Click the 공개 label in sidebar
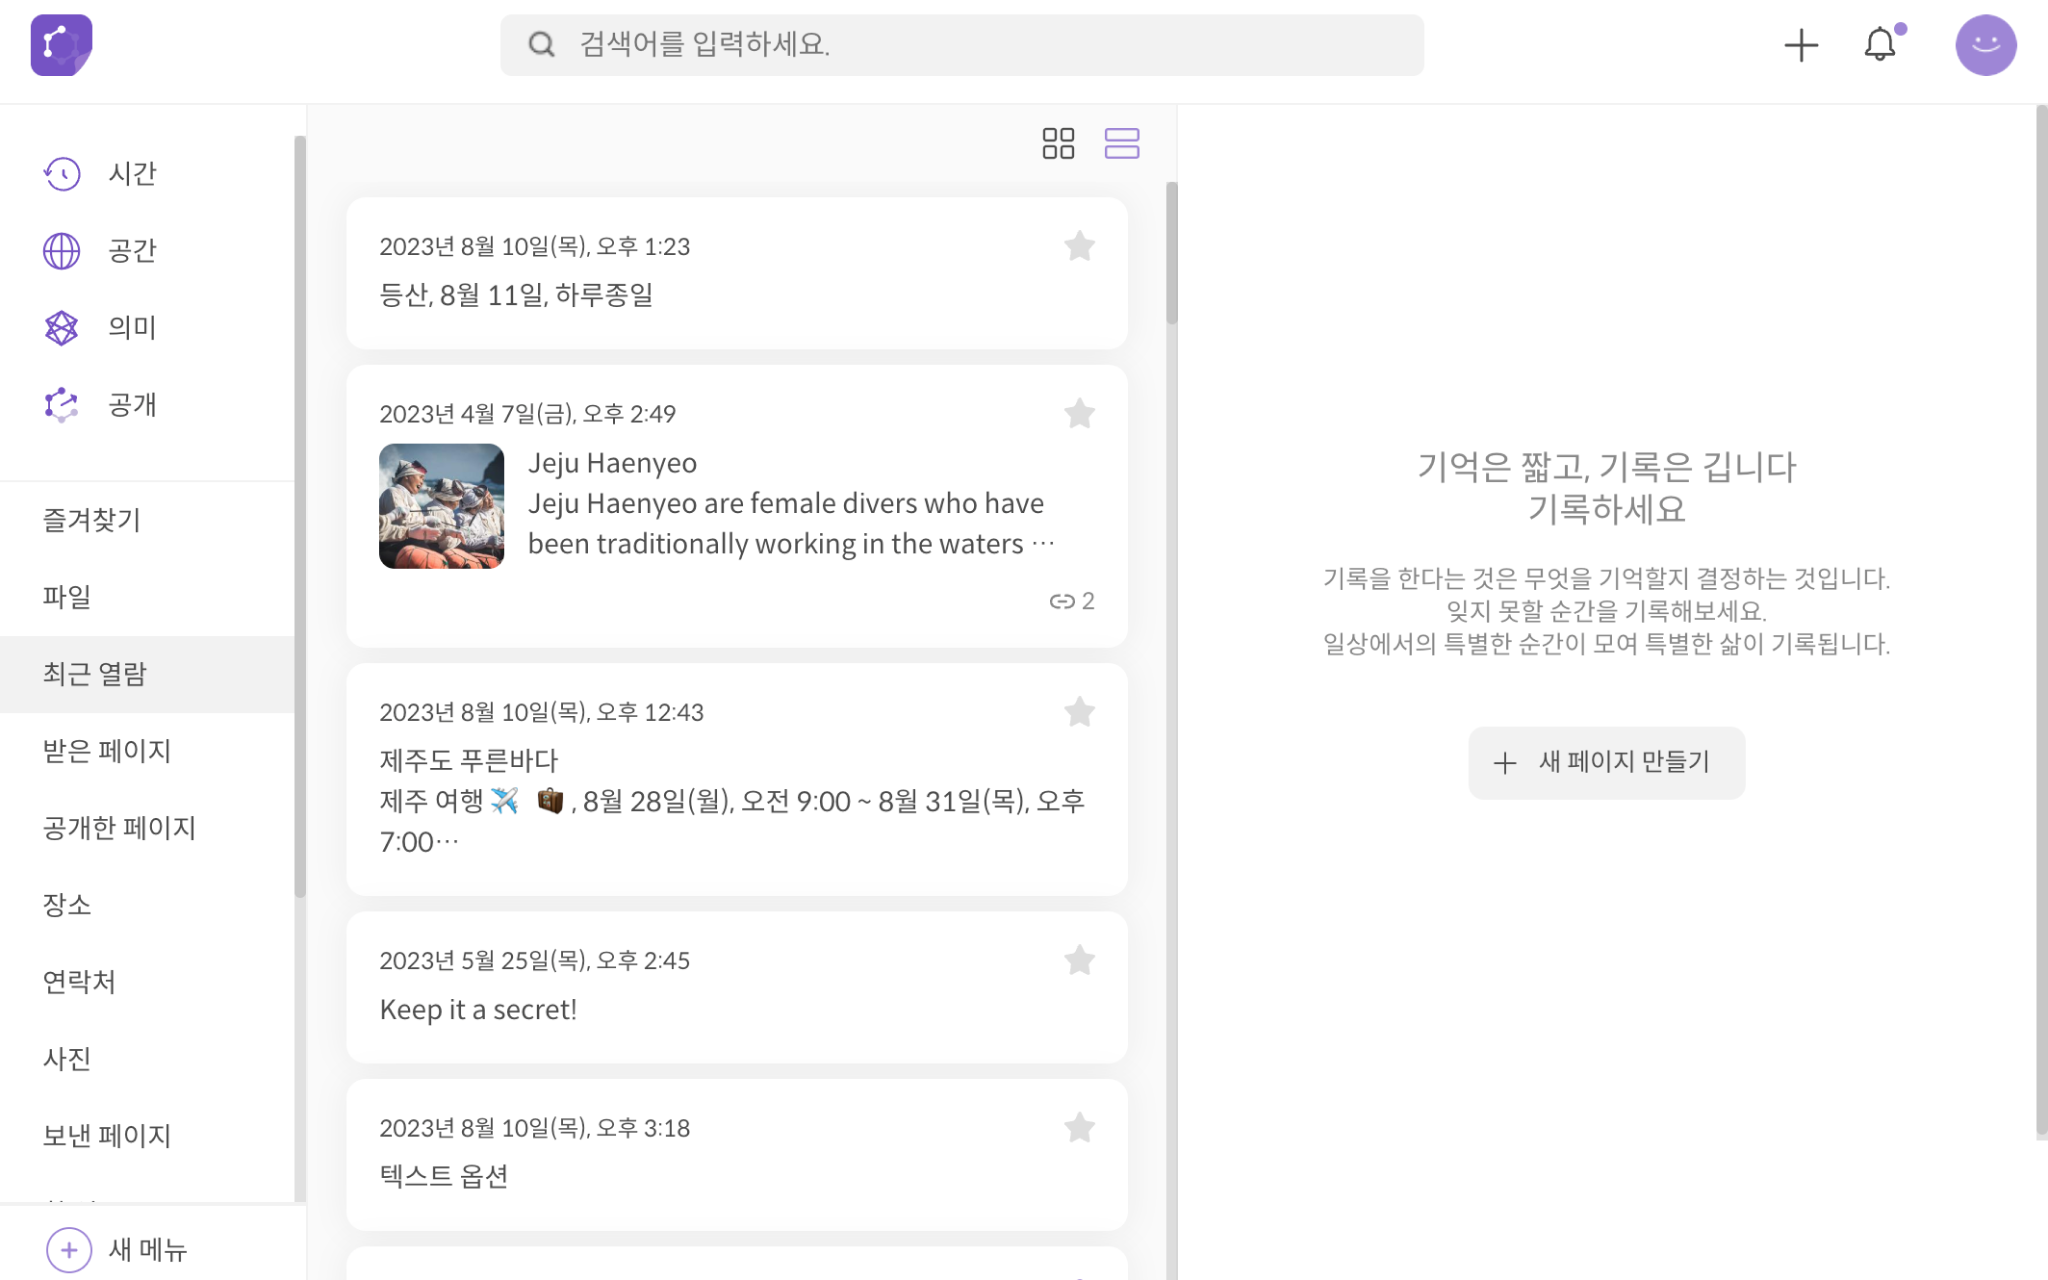 tap(133, 405)
